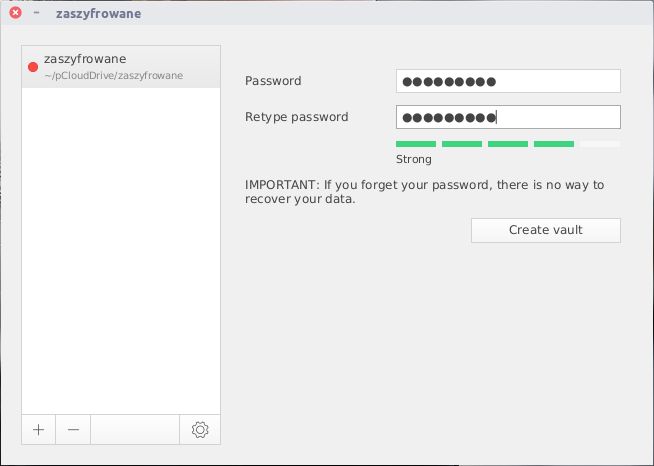Focus the Retype password field
Viewport: 654px width, 466px height.
click(x=508, y=117)
